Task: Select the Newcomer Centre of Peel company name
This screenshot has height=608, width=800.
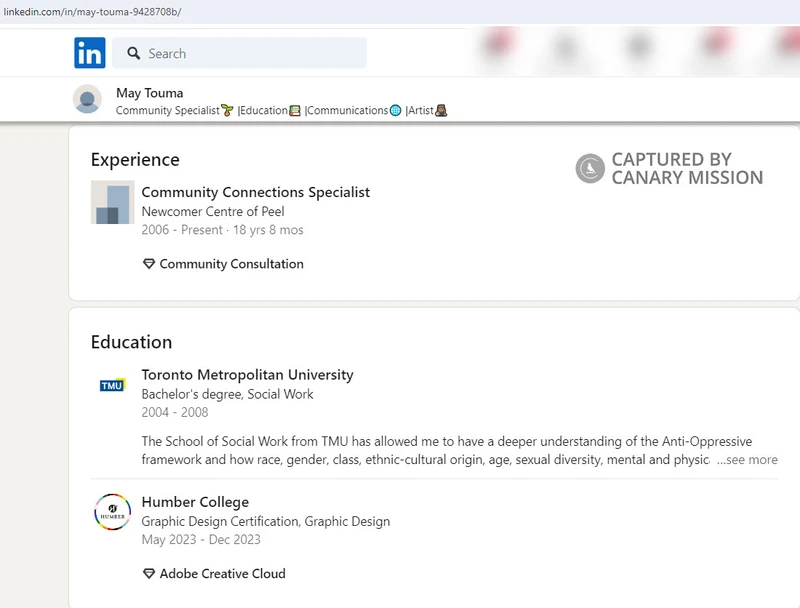Action: [x=213, y=211]
